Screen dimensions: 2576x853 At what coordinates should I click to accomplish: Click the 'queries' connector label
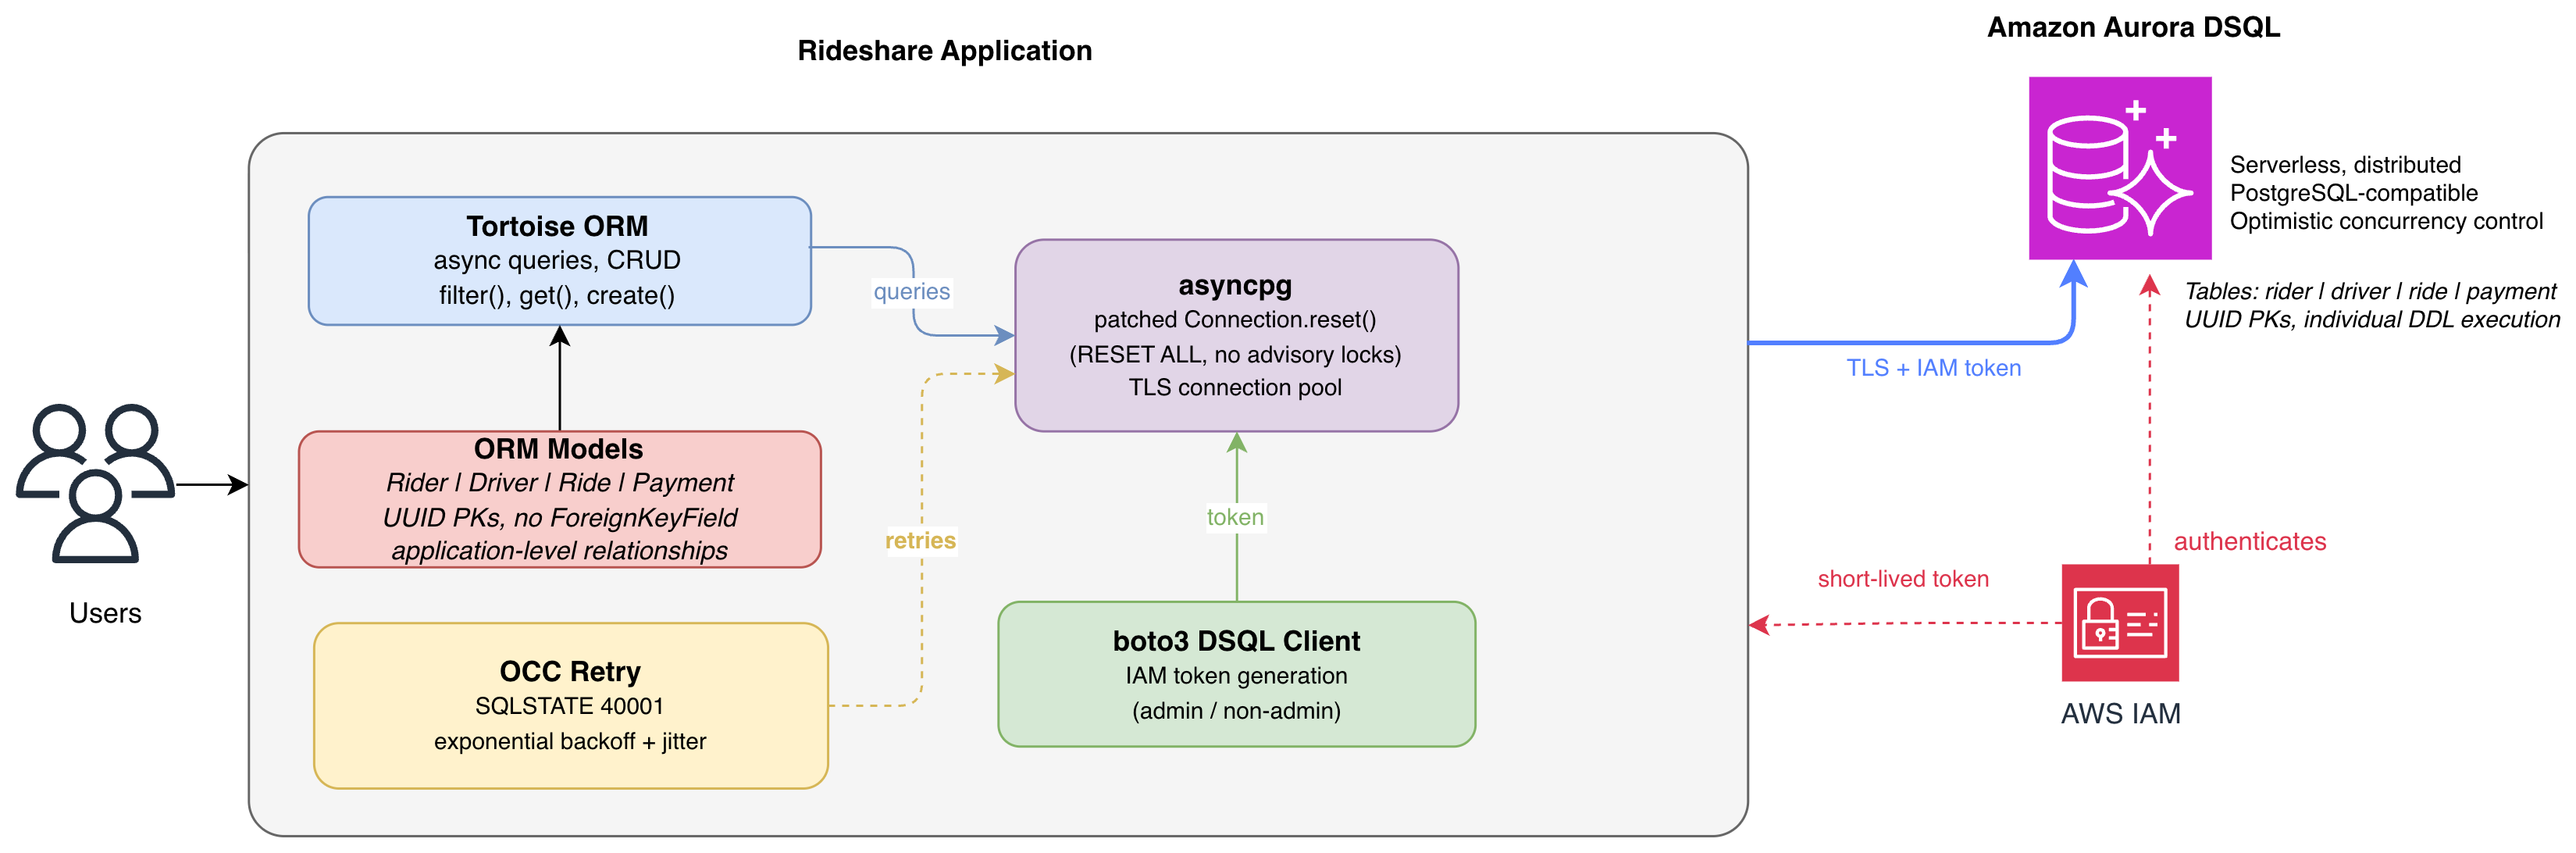point(911,292)
